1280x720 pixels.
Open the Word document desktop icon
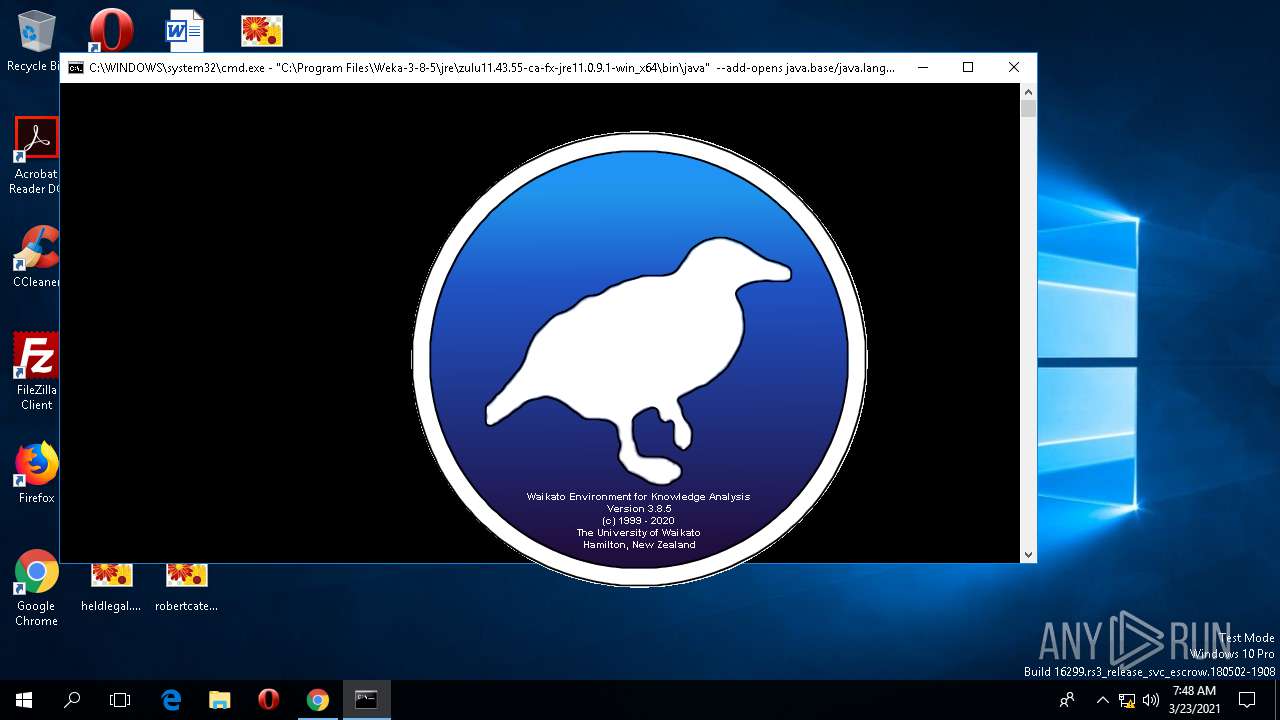tap(185, 30)
